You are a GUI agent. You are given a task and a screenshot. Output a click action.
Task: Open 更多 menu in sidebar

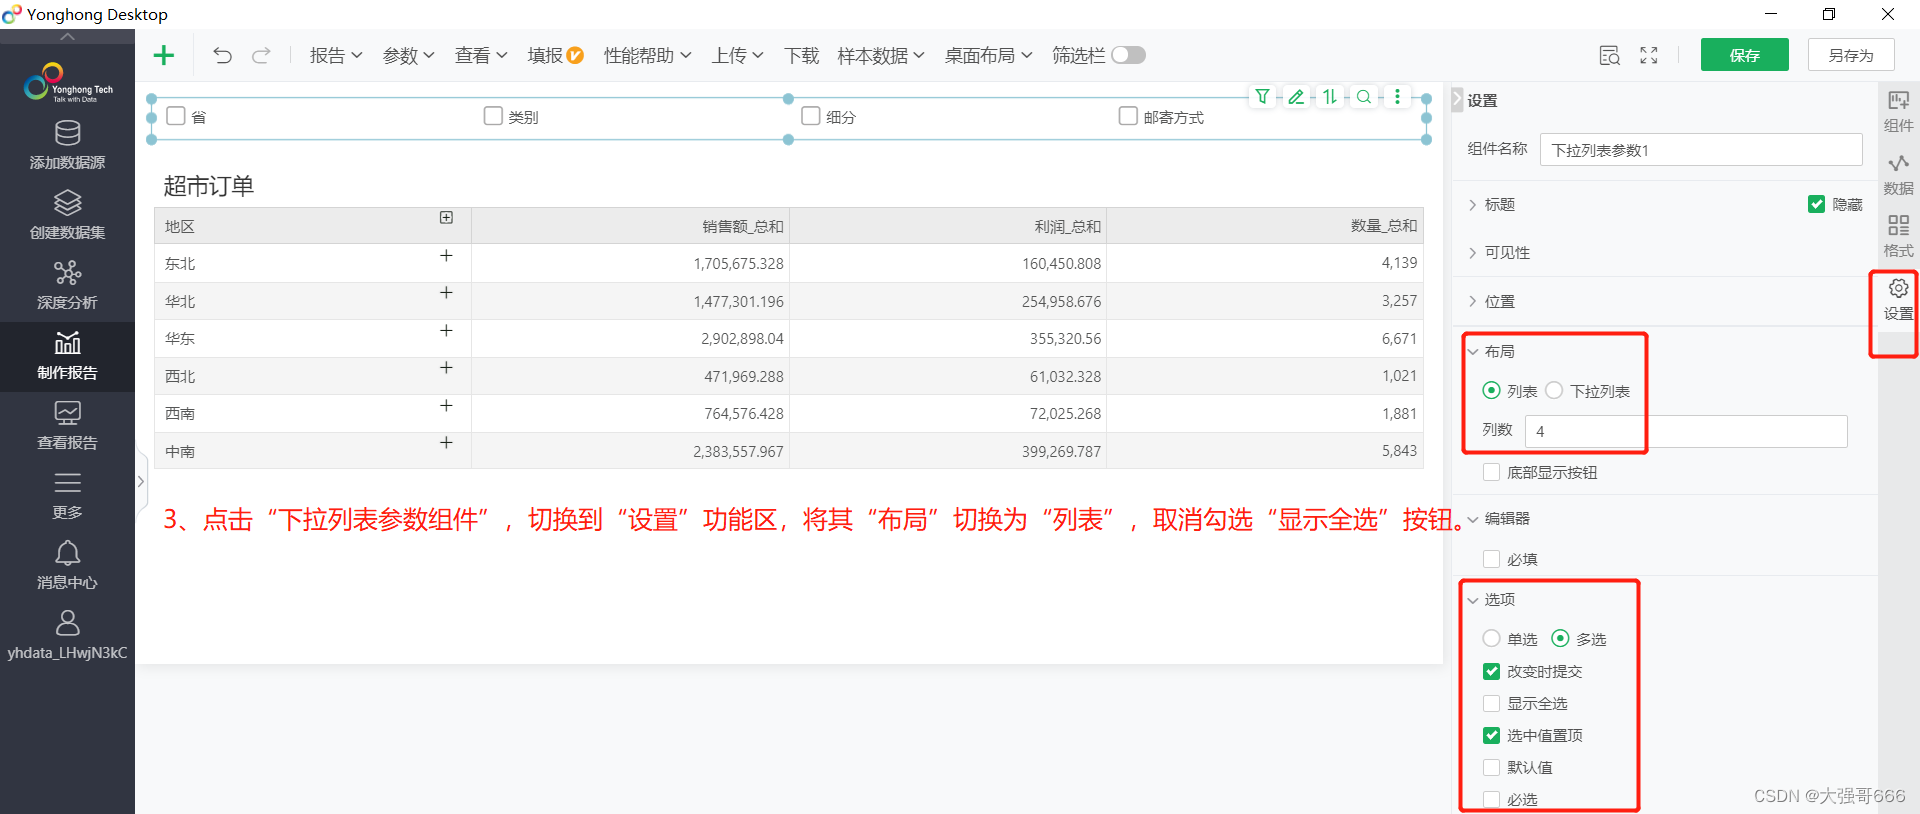pyautogui.click(x=67, y=496)
